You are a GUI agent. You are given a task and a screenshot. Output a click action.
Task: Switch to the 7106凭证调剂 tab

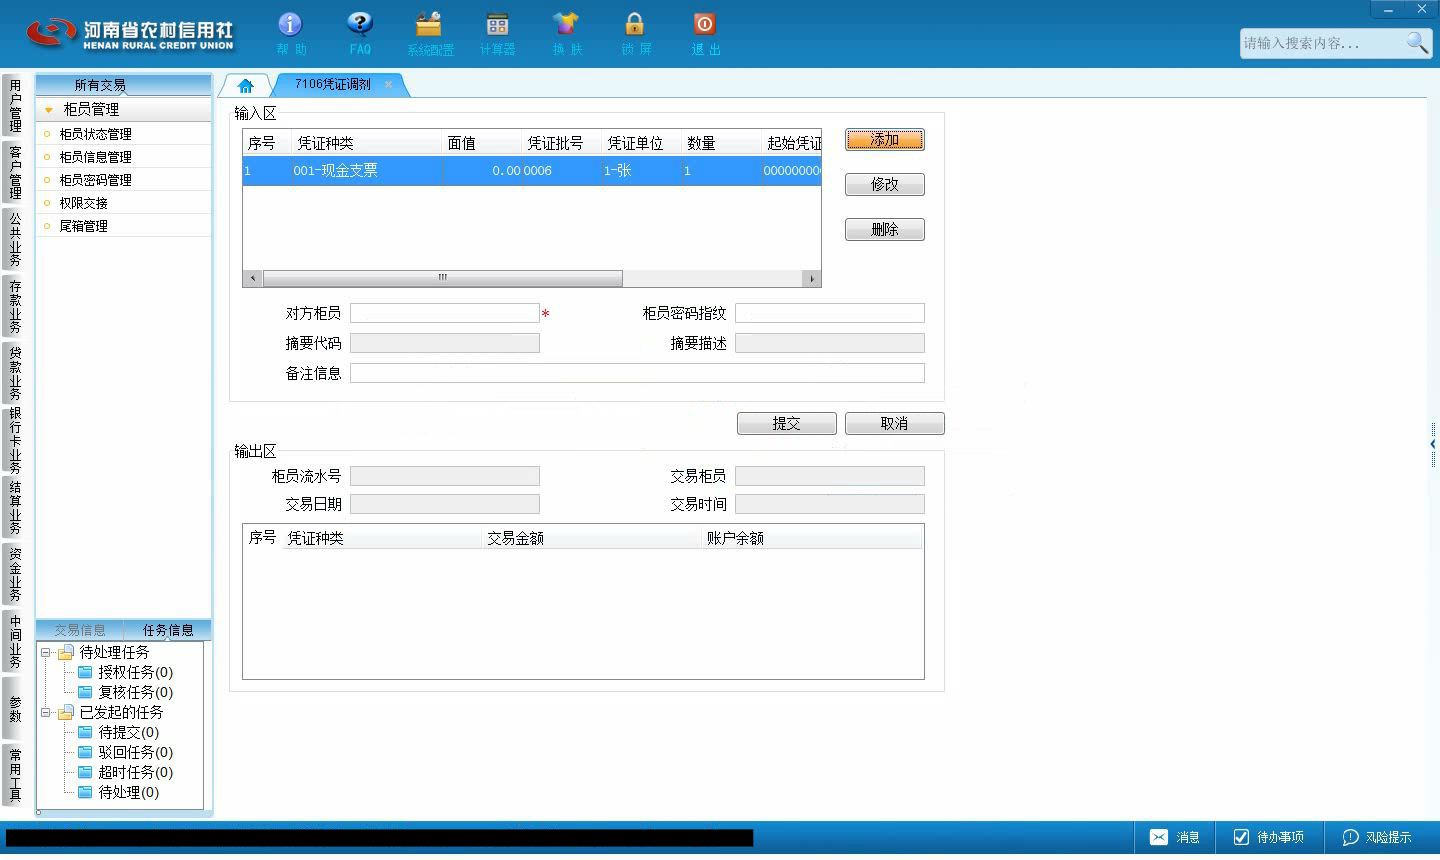pyautogui.click(x=333, y=85)
